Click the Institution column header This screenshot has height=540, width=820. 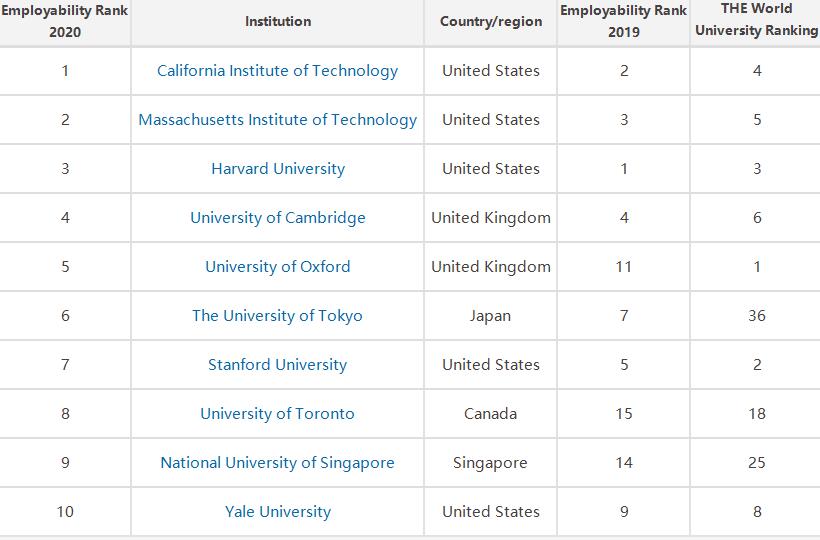[x=277, y=21]
